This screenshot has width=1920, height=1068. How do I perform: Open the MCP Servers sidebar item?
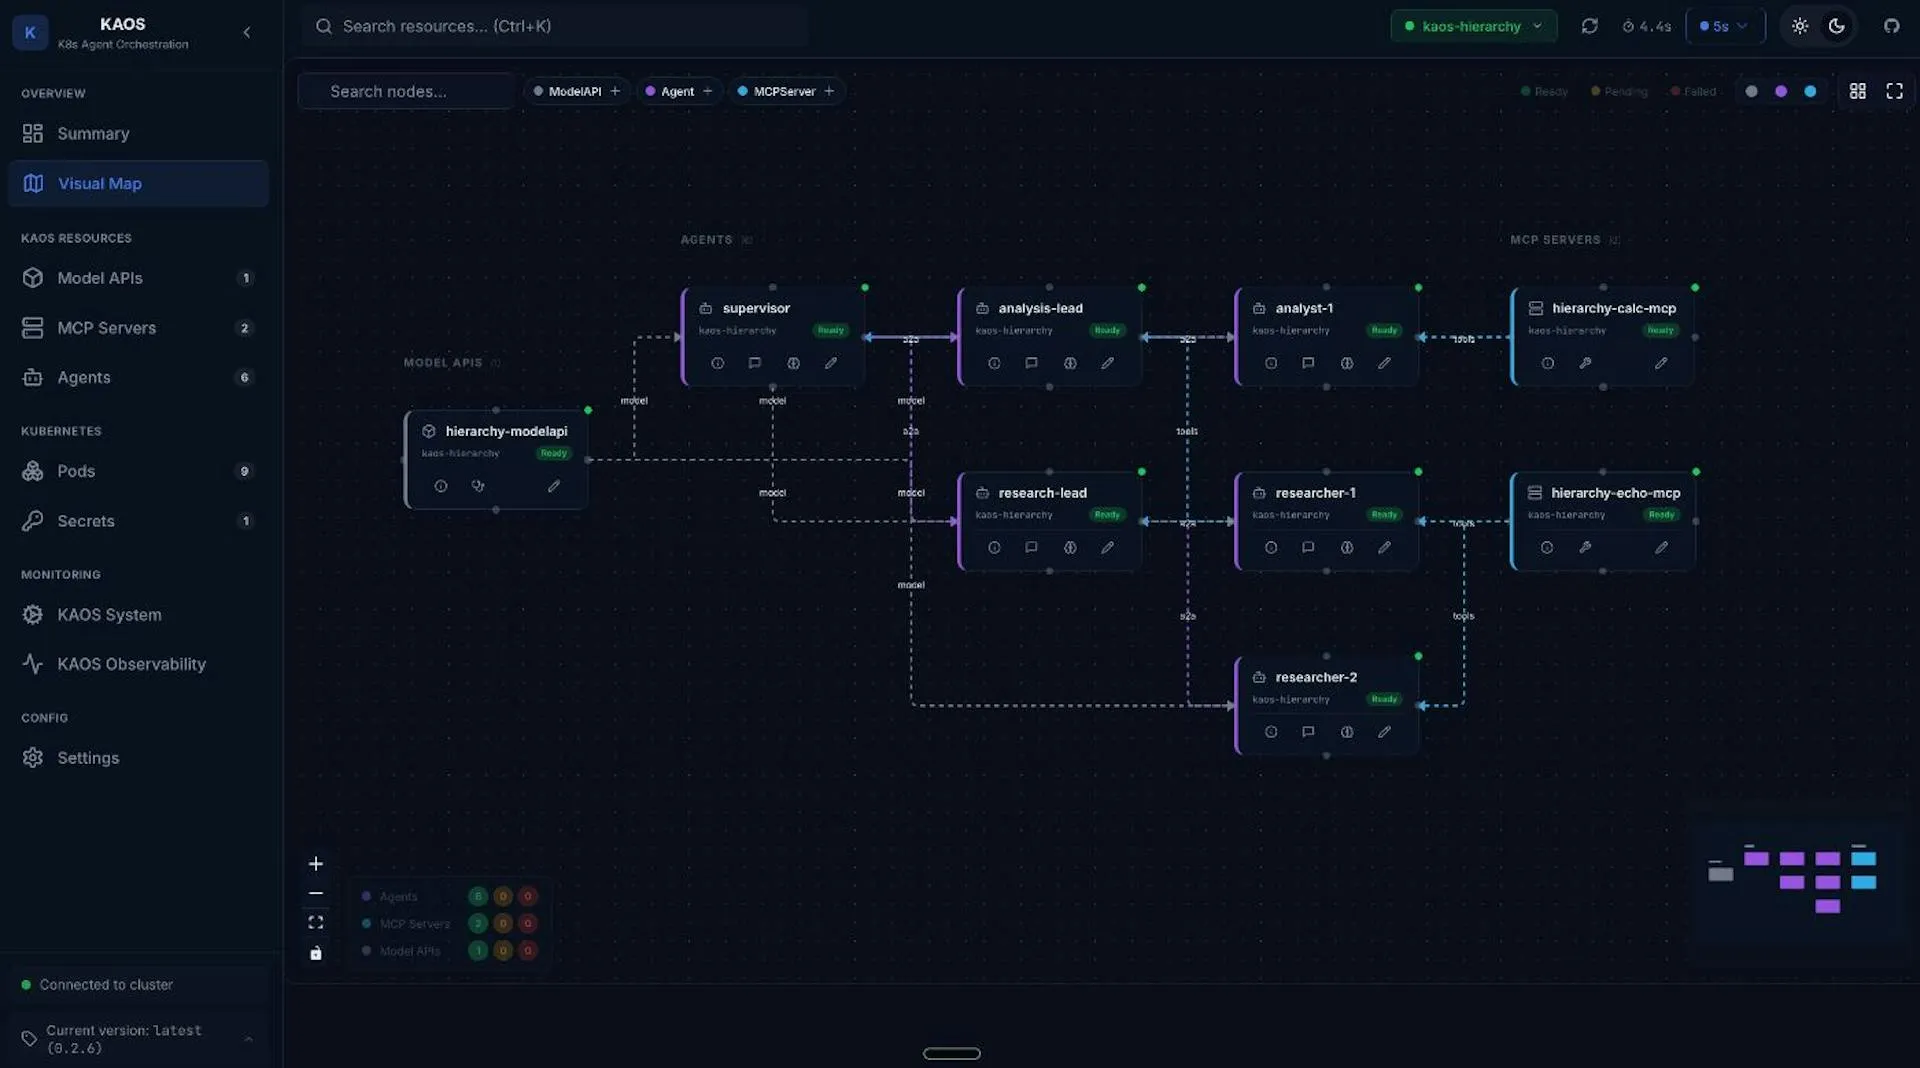(138, 328)
